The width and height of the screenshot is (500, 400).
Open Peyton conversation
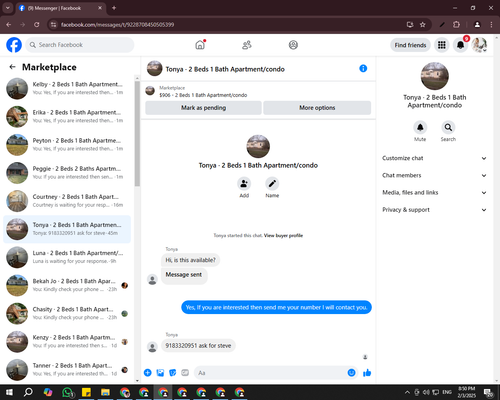(67, 145)
